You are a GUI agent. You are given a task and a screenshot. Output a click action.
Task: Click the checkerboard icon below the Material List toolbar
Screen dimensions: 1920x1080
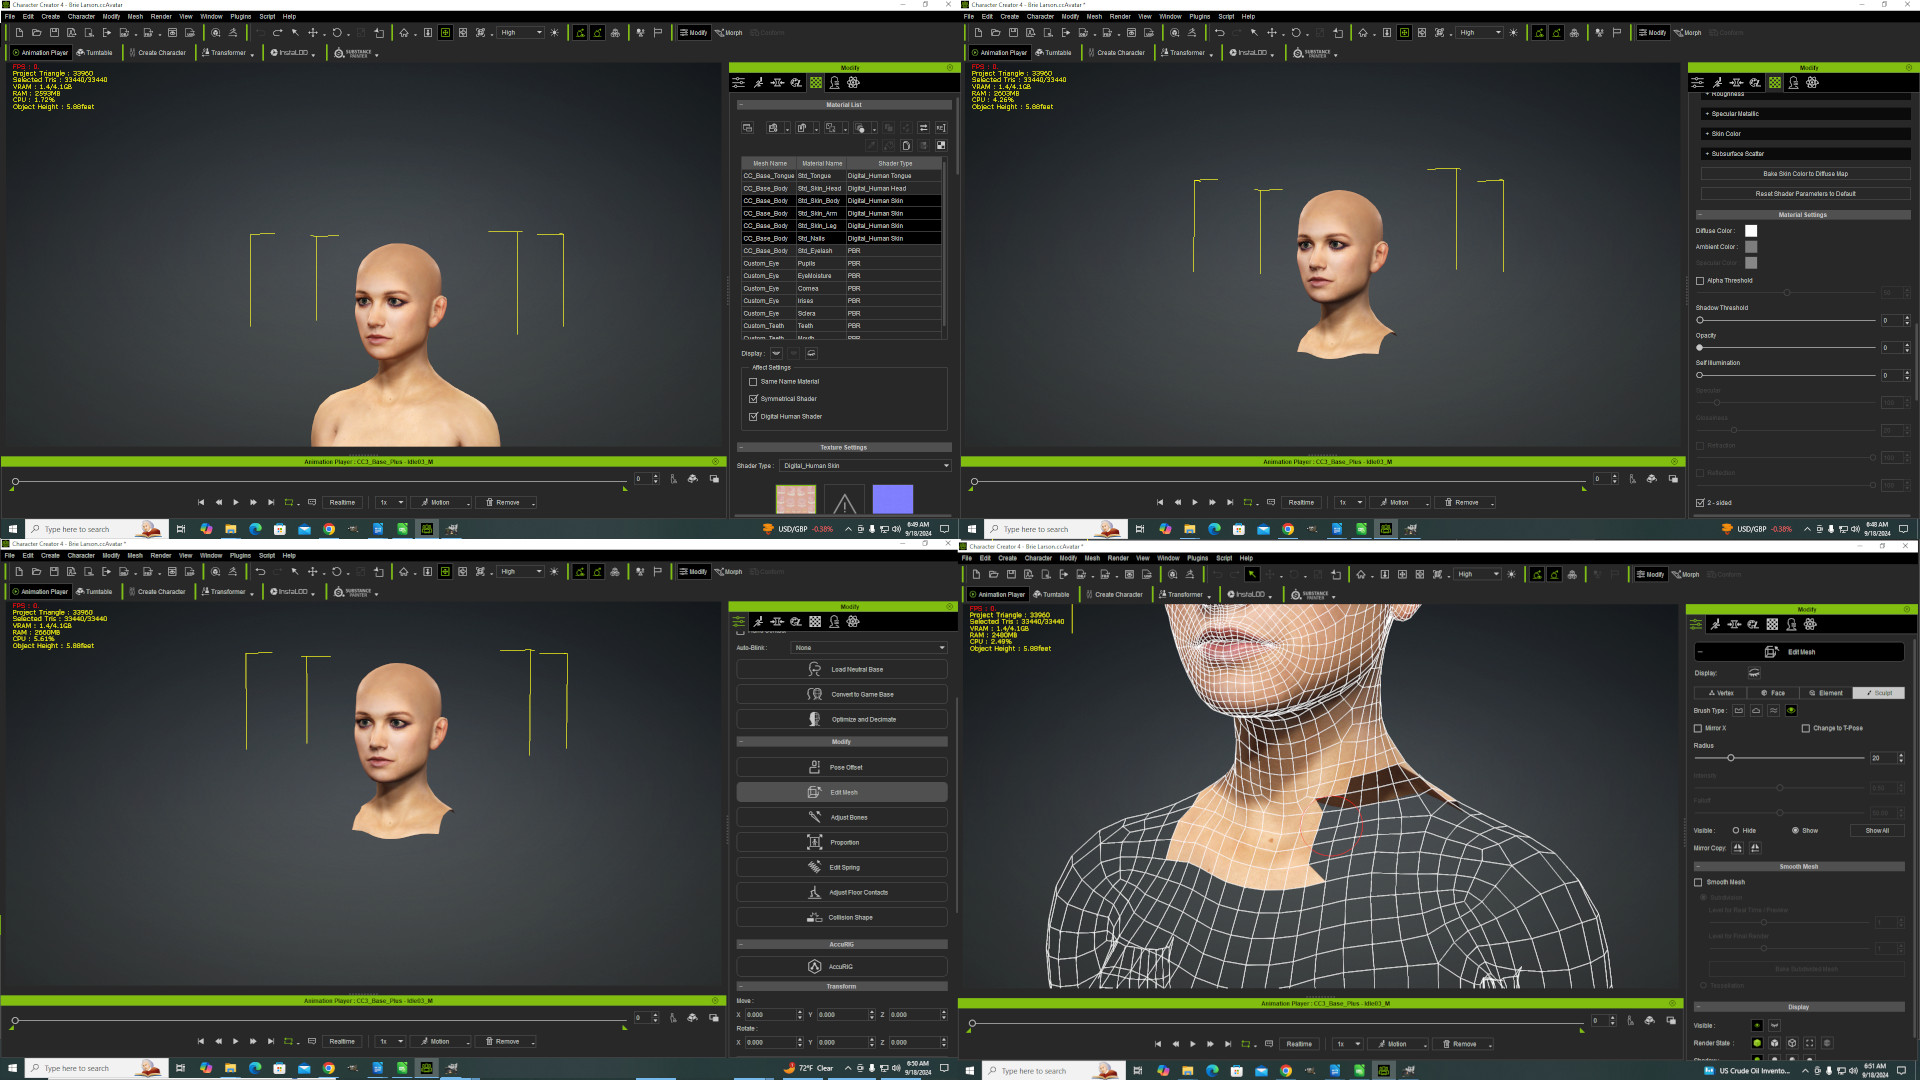[x=941, y=146]
